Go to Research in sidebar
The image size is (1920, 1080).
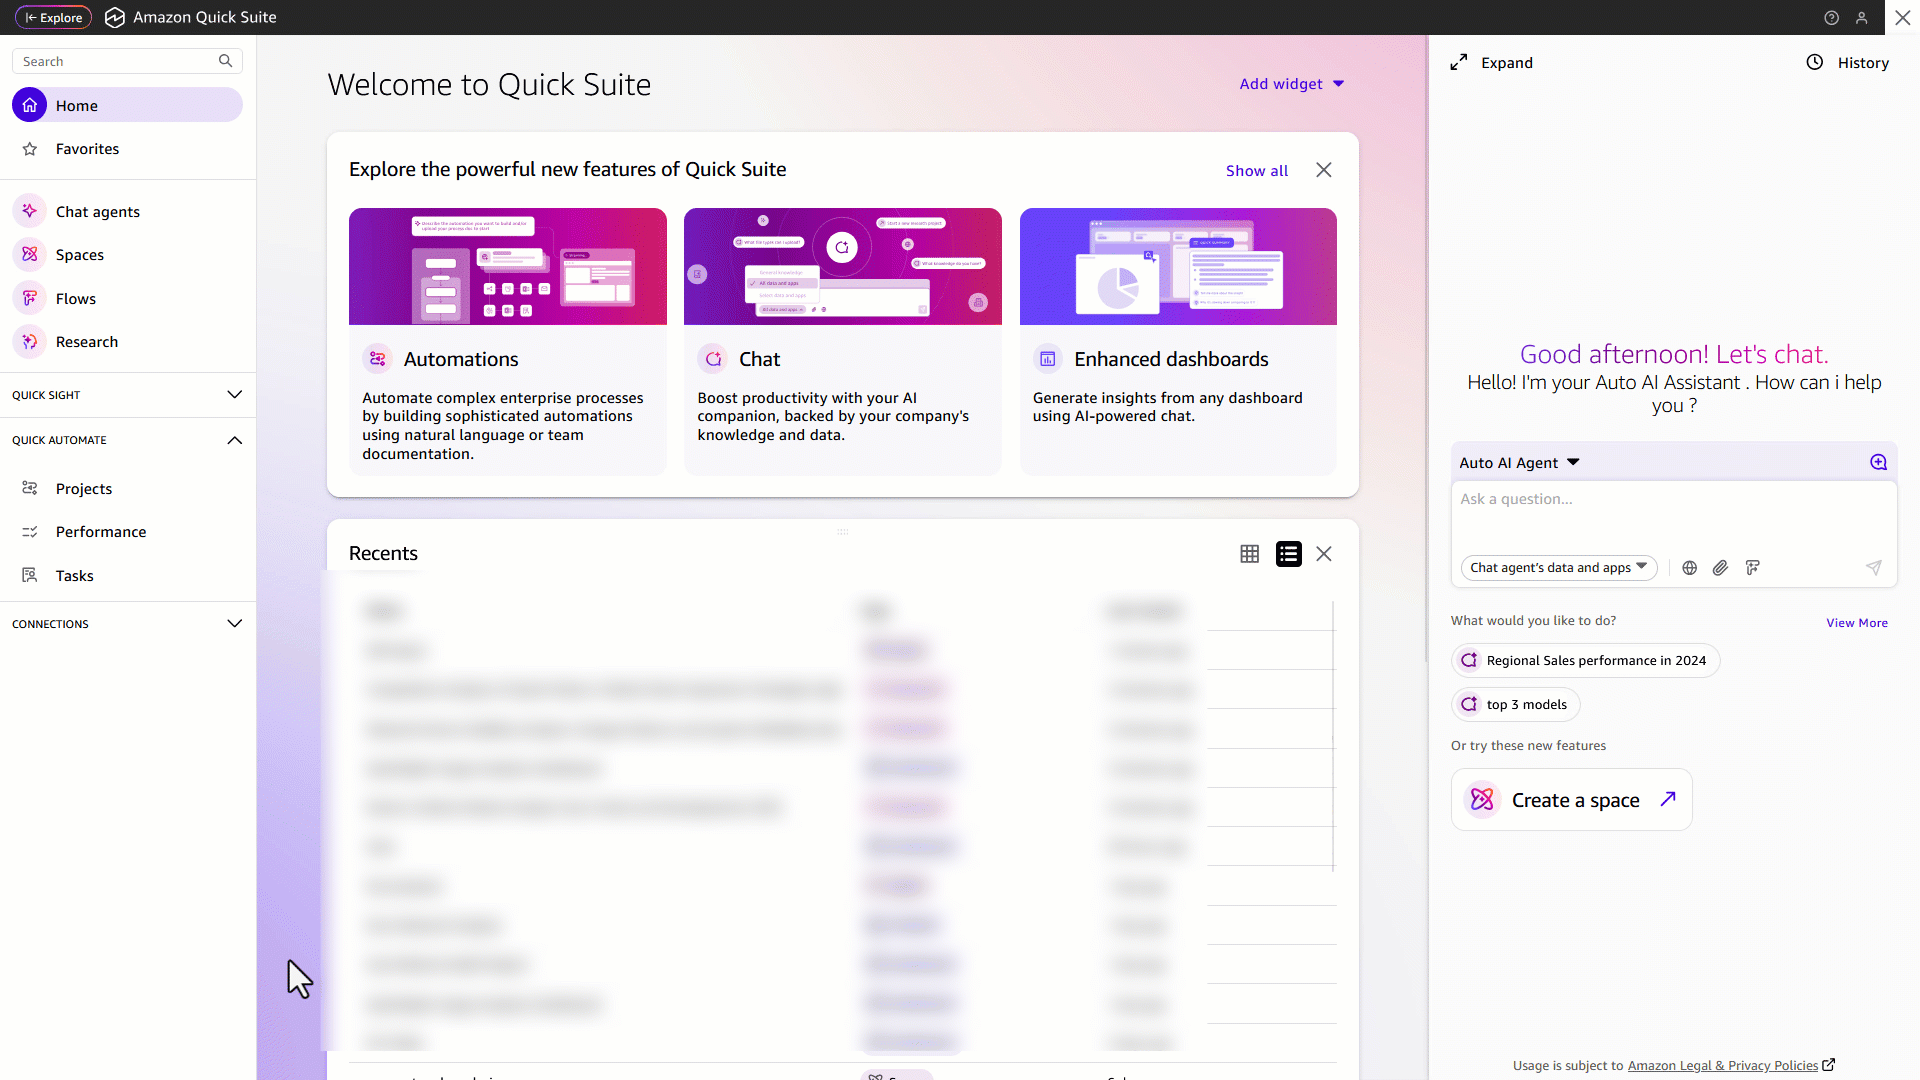87,342
